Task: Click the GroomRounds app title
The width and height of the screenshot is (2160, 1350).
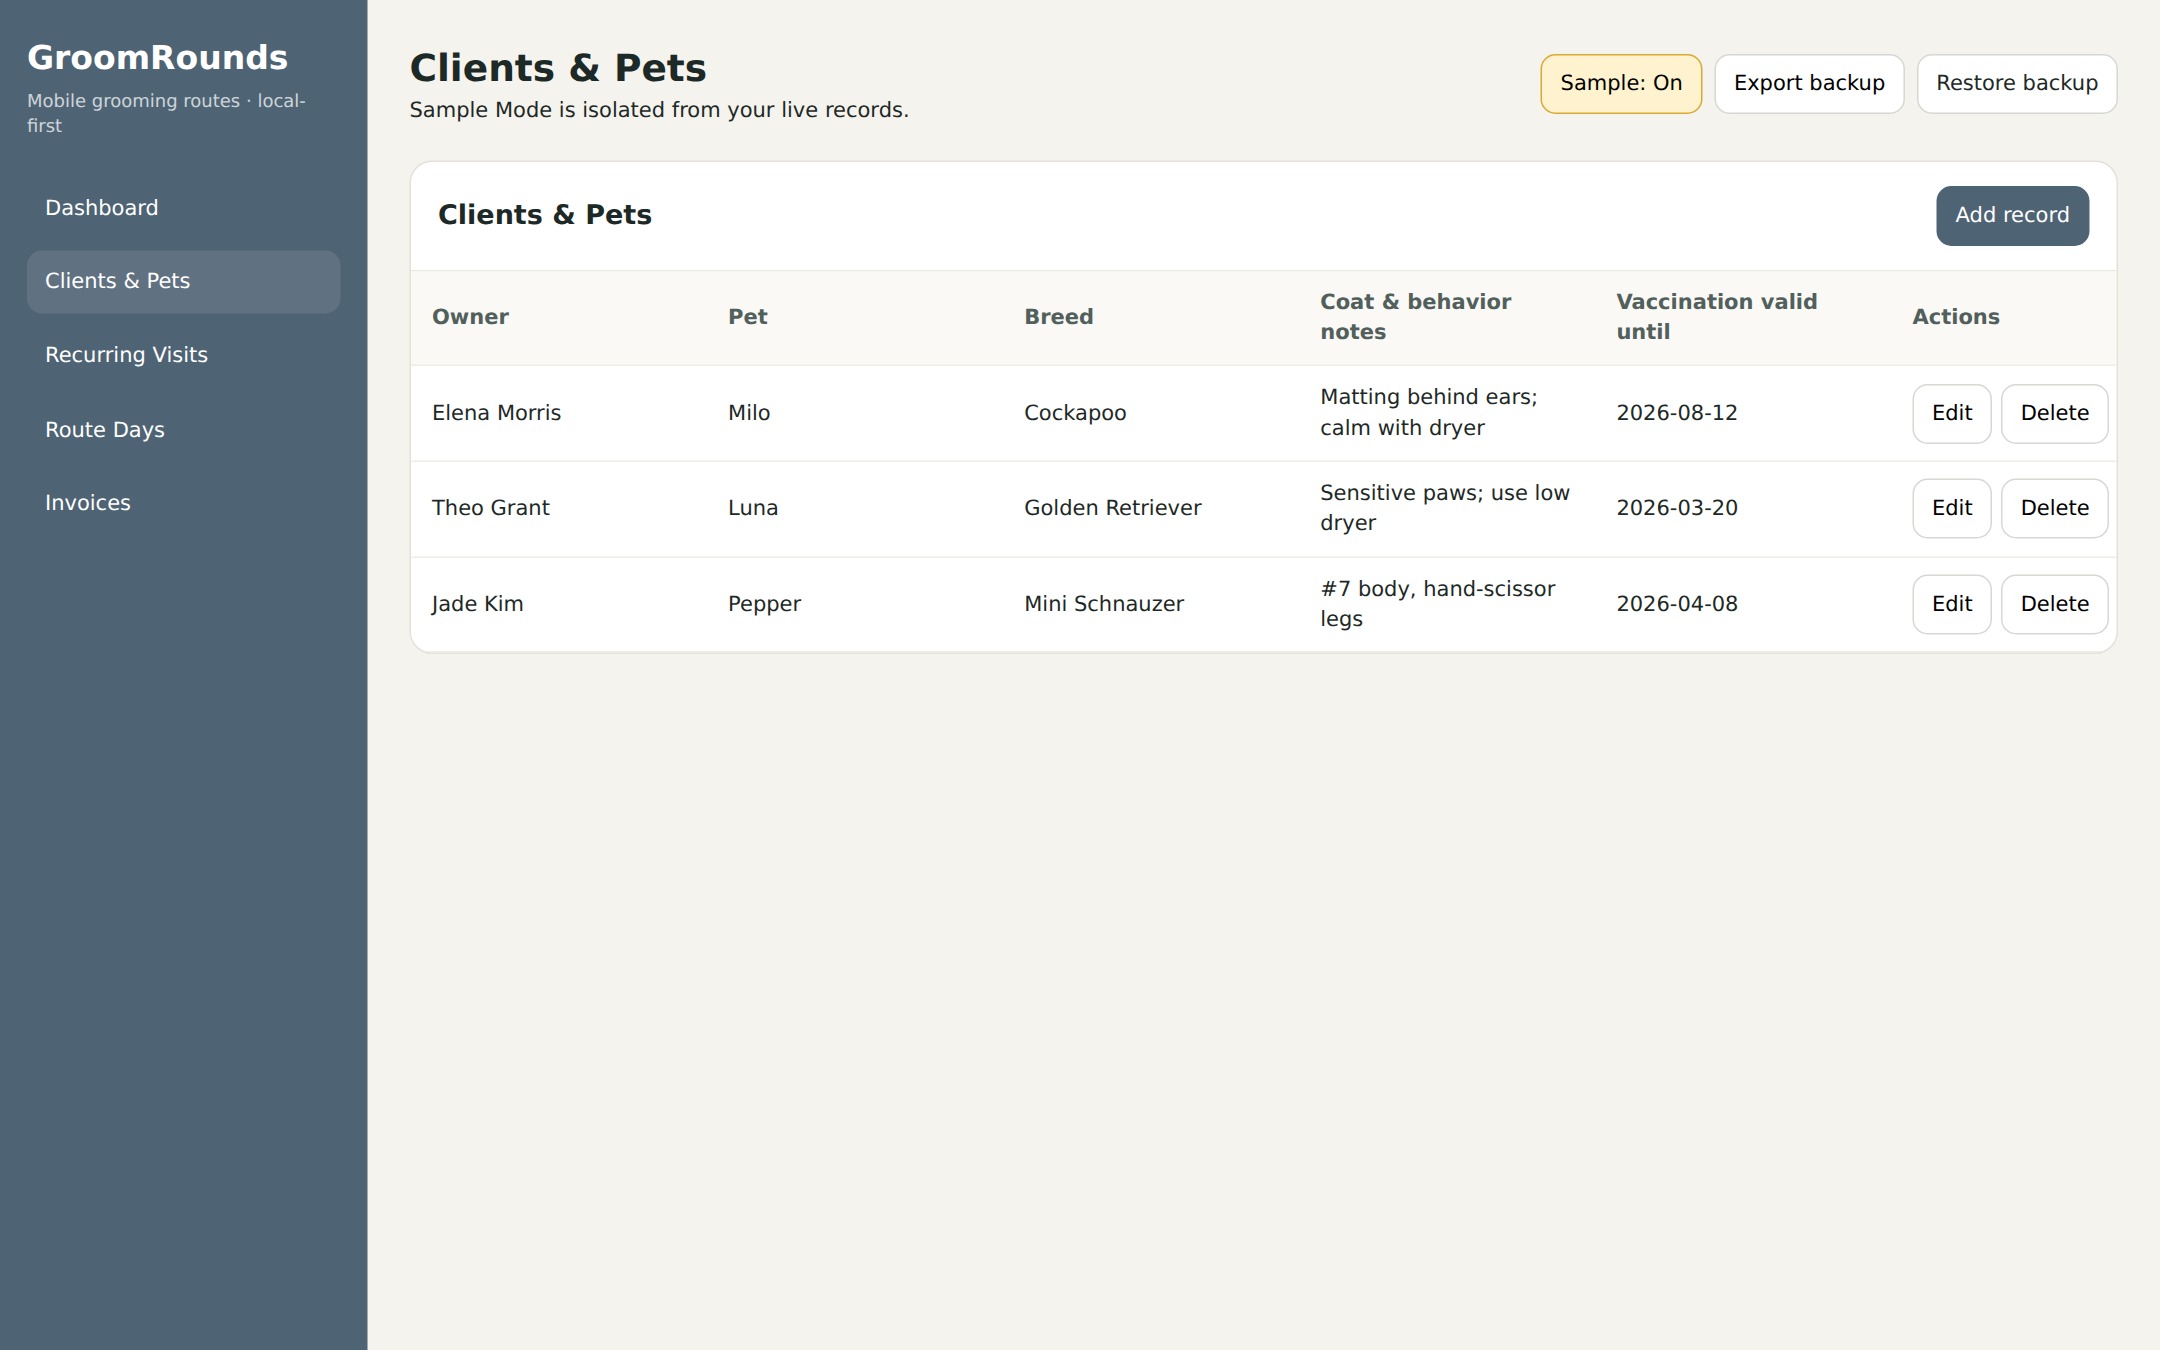Action: tap(157, 58)
